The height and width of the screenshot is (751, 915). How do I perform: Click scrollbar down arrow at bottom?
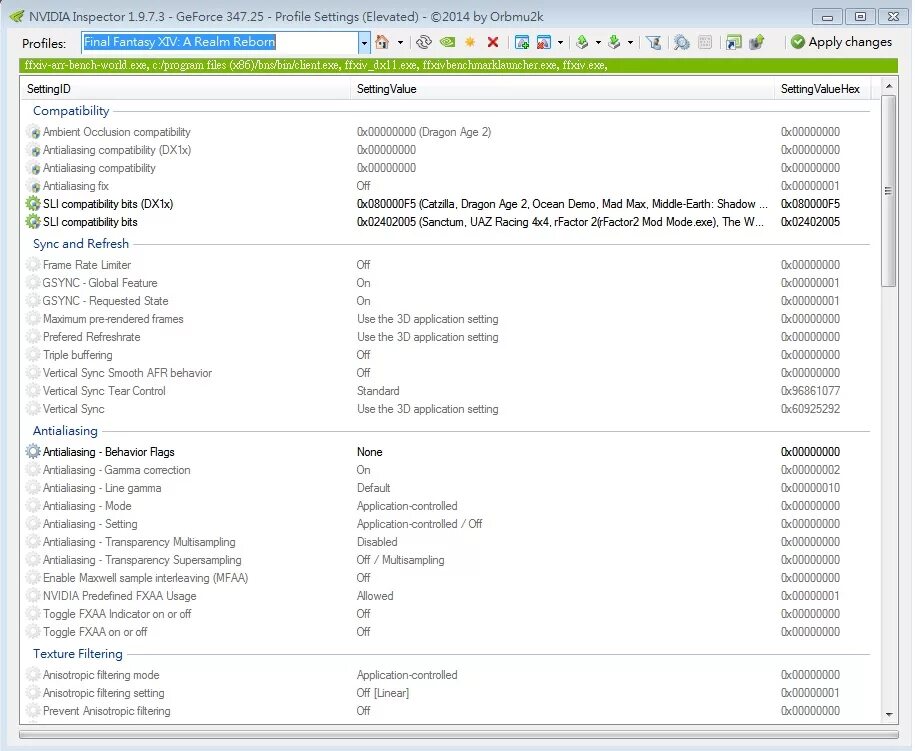[889, 714]
